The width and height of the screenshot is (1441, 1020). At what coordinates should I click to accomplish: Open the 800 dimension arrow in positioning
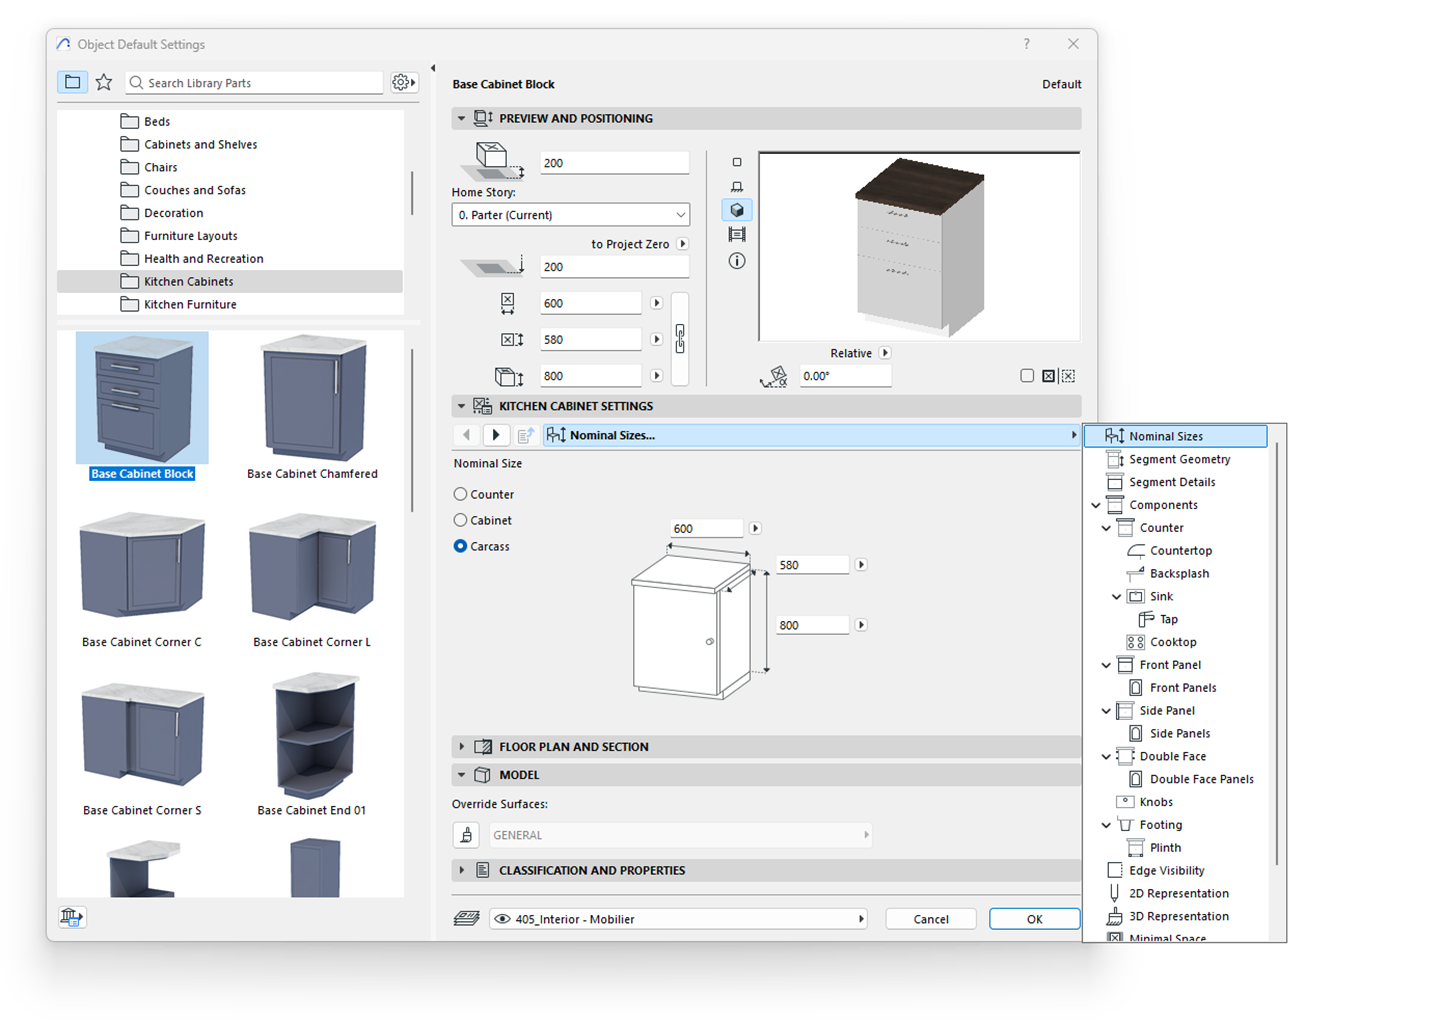click(x=657, y=376)
